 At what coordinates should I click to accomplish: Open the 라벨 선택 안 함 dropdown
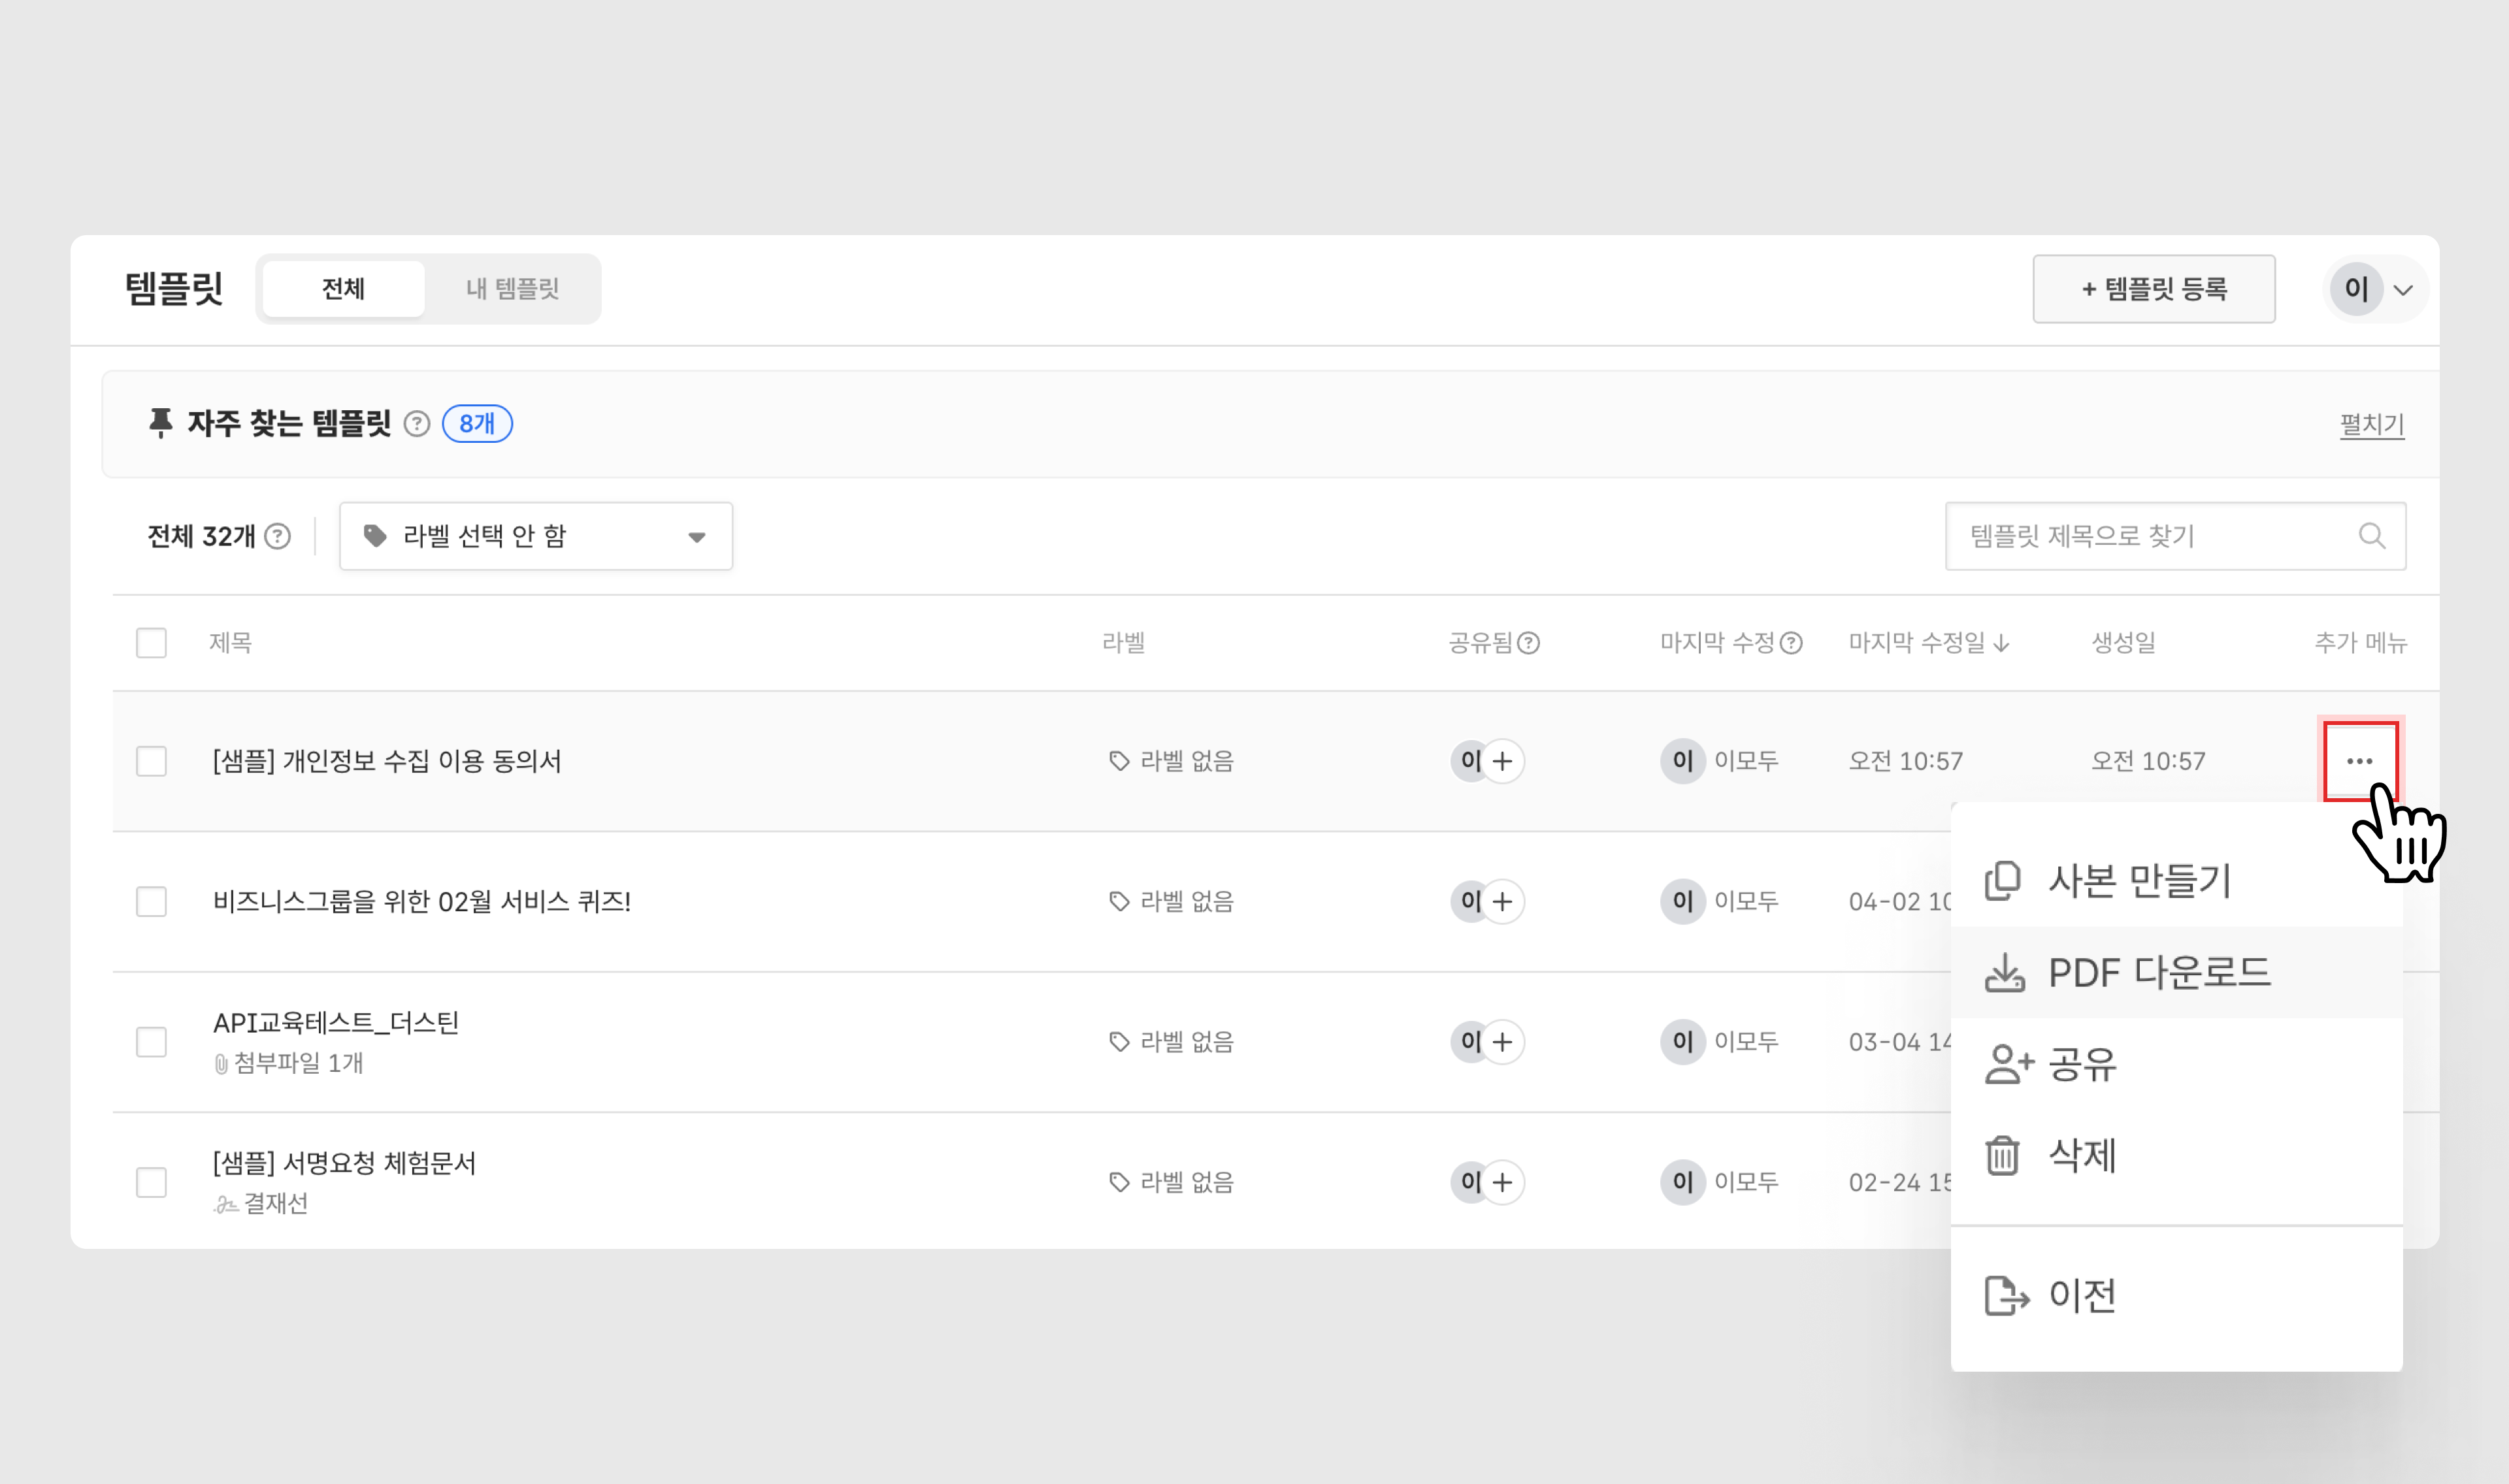535,537
